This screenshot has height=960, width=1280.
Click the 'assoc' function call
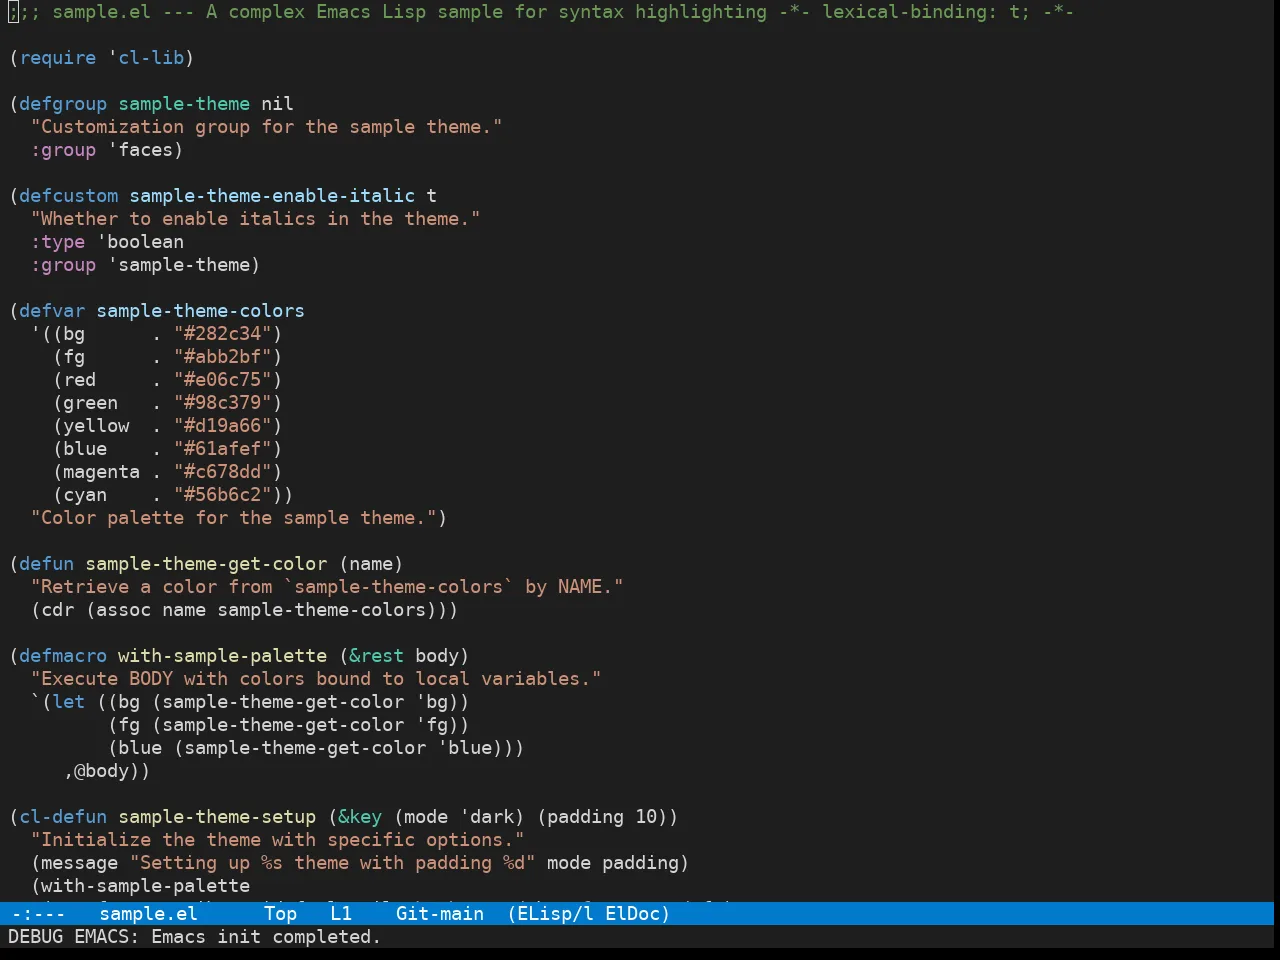[x=124, y=610]
